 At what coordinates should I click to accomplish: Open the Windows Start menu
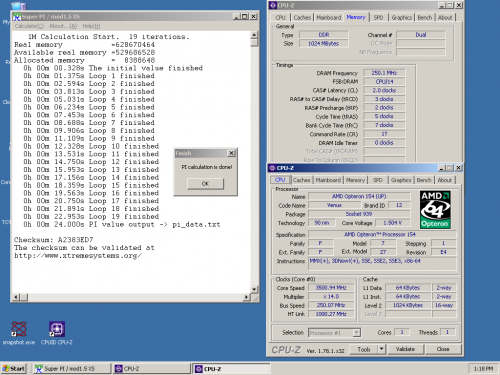14,368
